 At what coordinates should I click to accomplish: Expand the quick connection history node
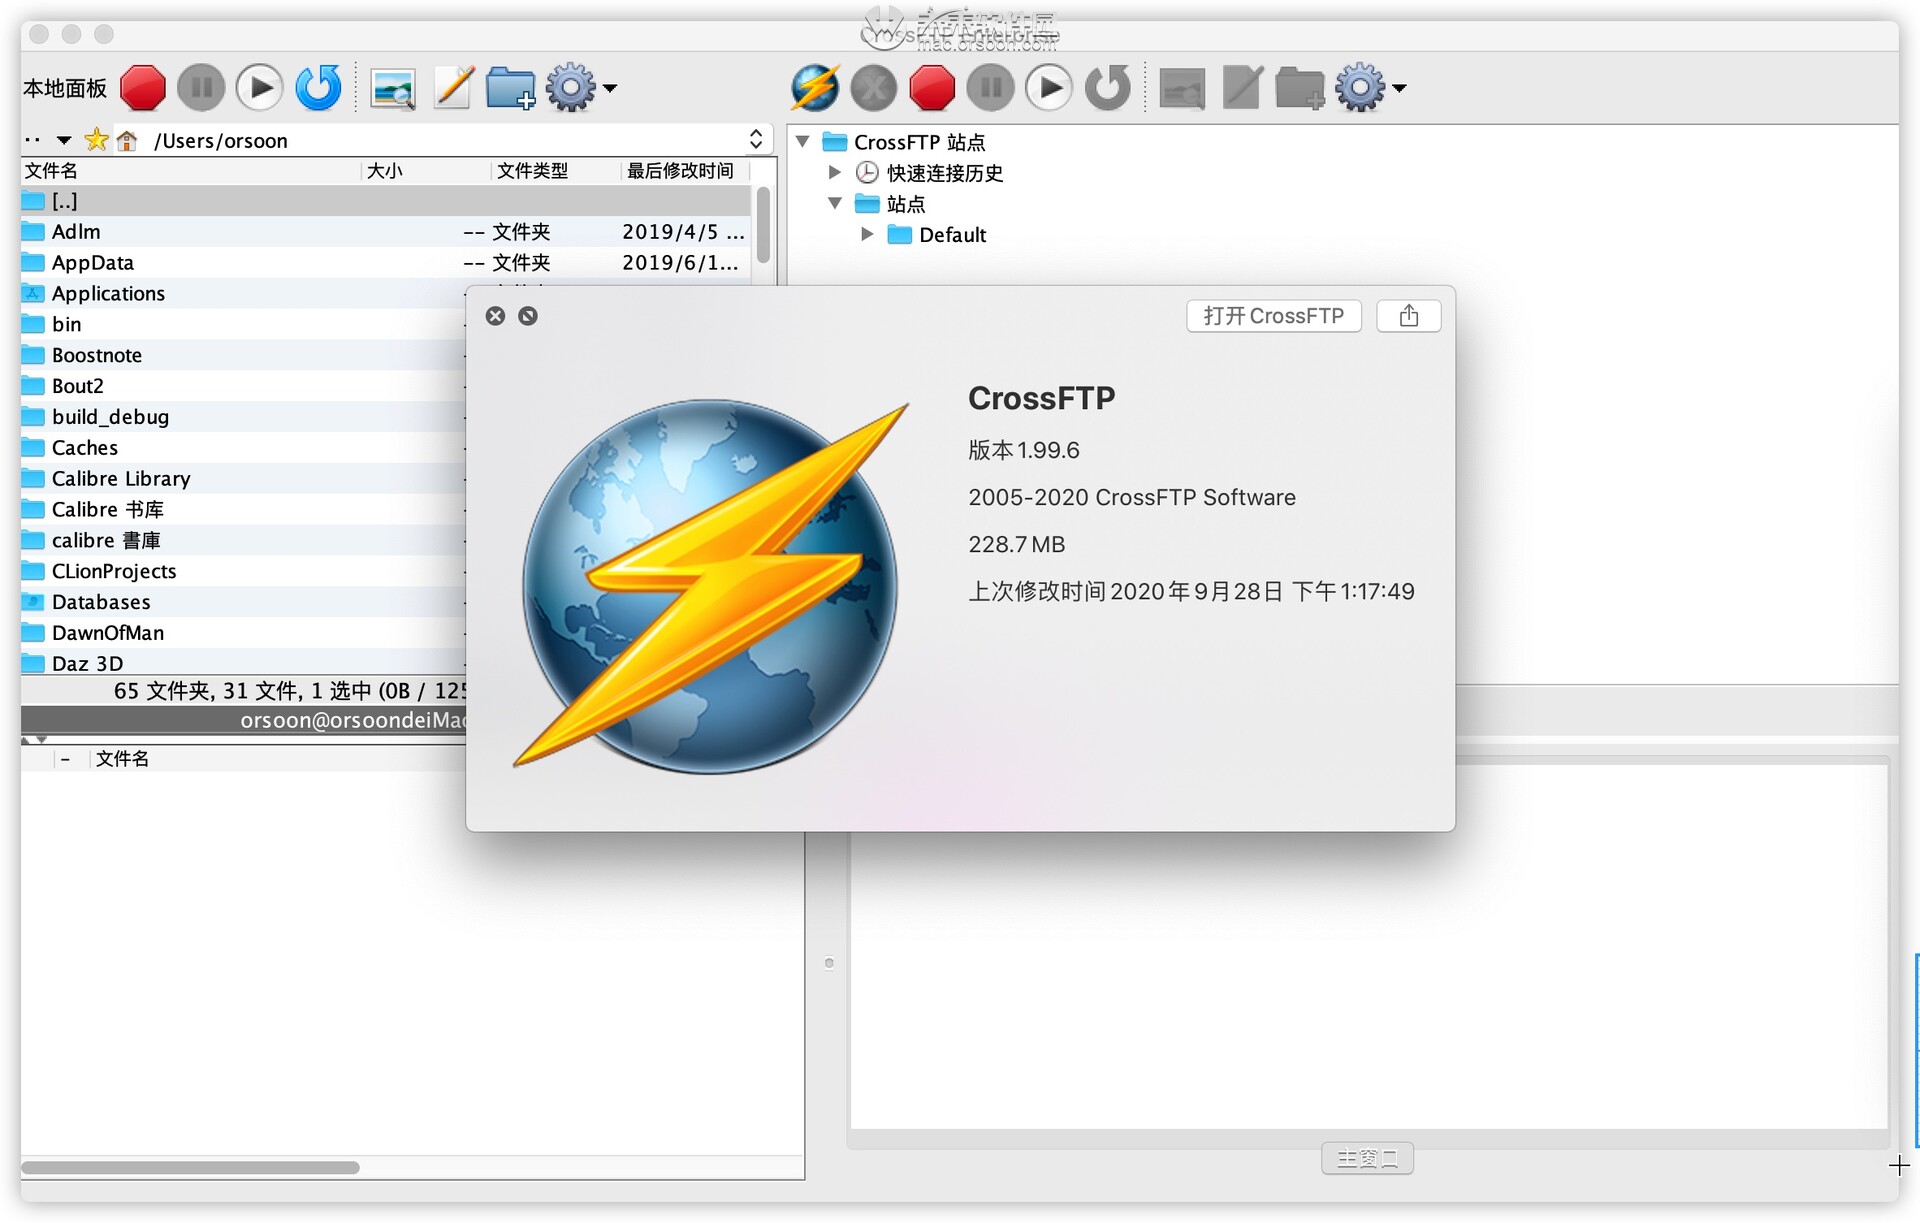pyautogui.click(x=834, y=172)
